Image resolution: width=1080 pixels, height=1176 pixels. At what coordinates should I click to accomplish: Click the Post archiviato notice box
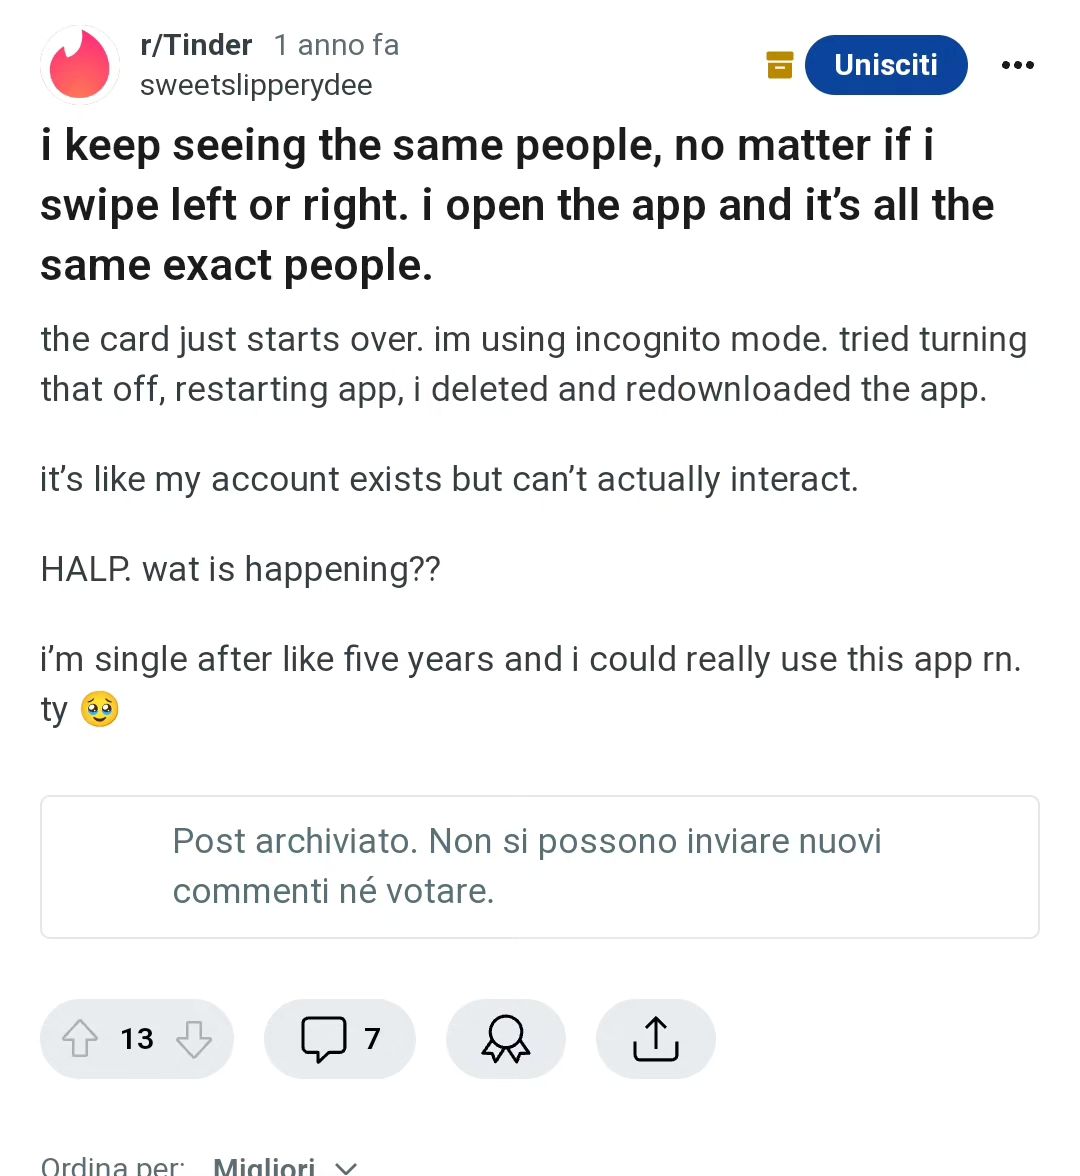(540, 866)
